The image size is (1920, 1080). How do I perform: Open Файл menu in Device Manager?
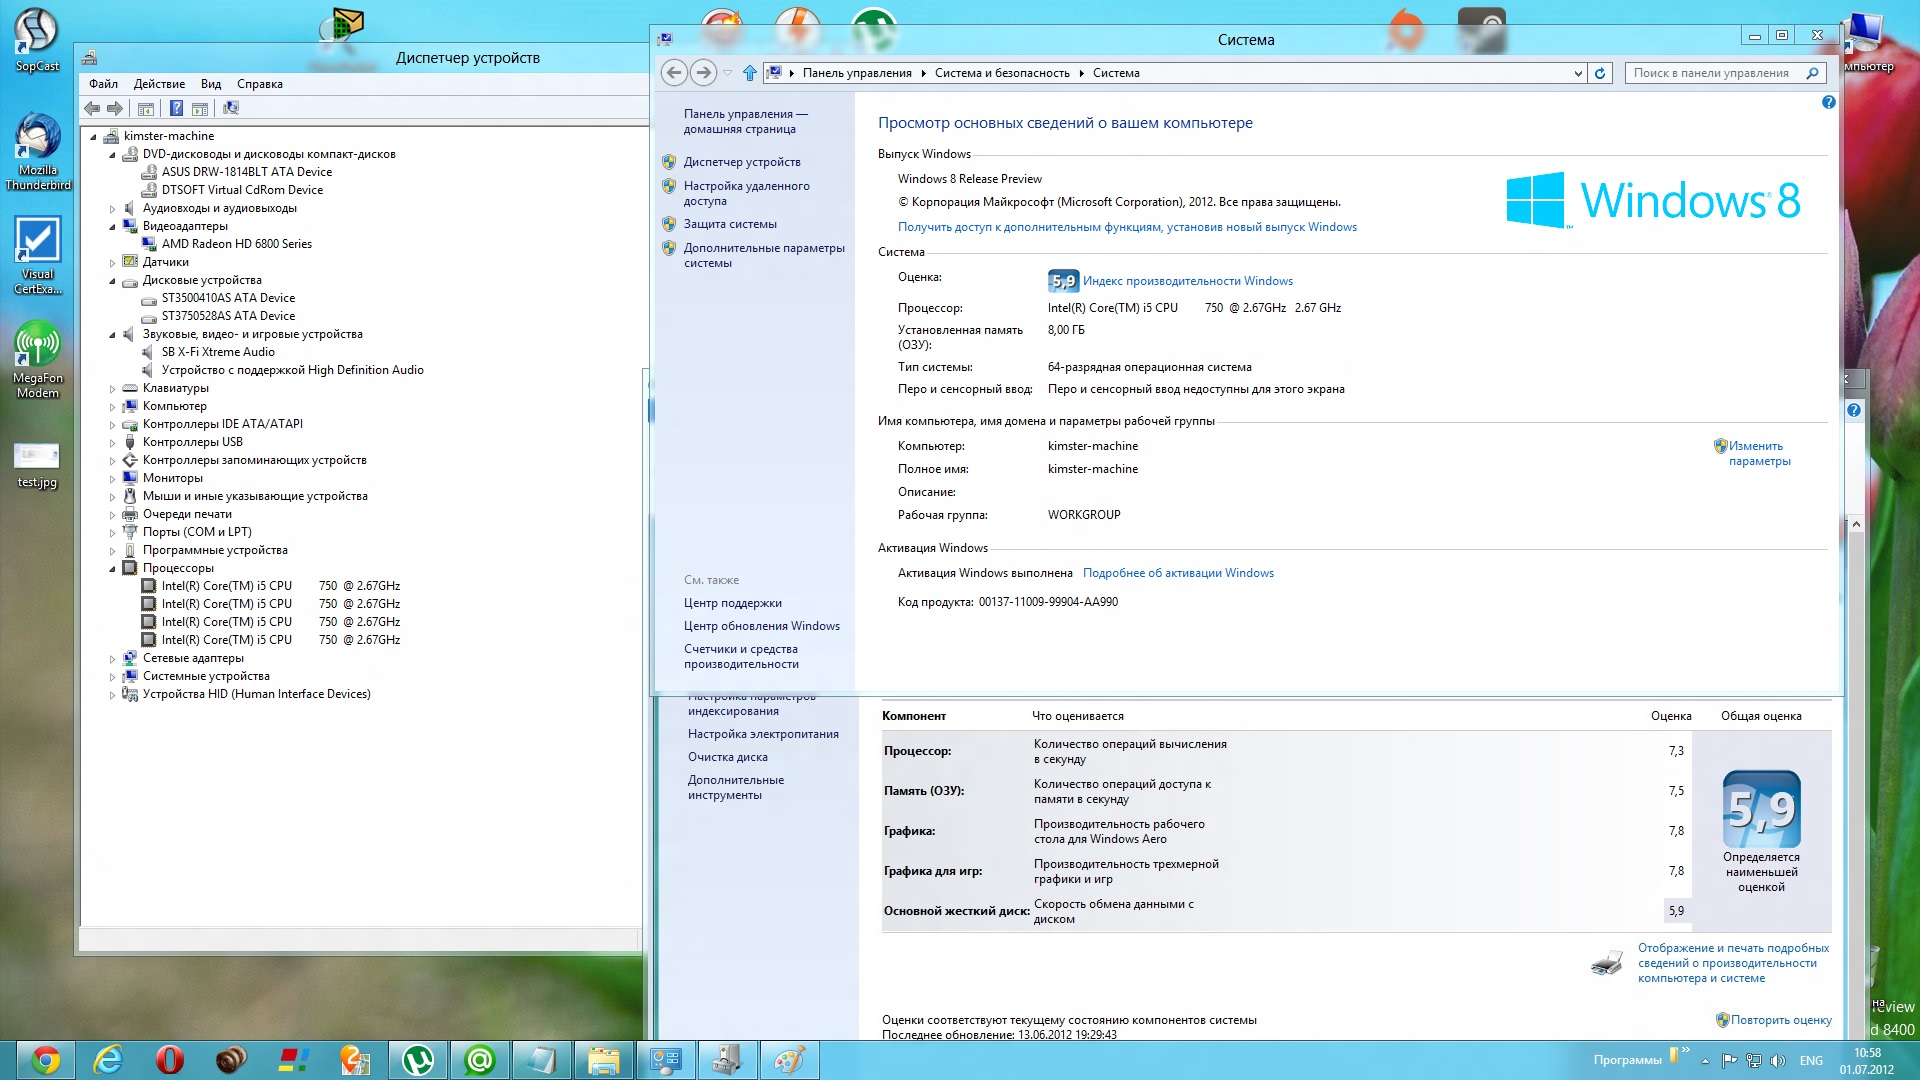pyautogui.click(x=103, y=84)
